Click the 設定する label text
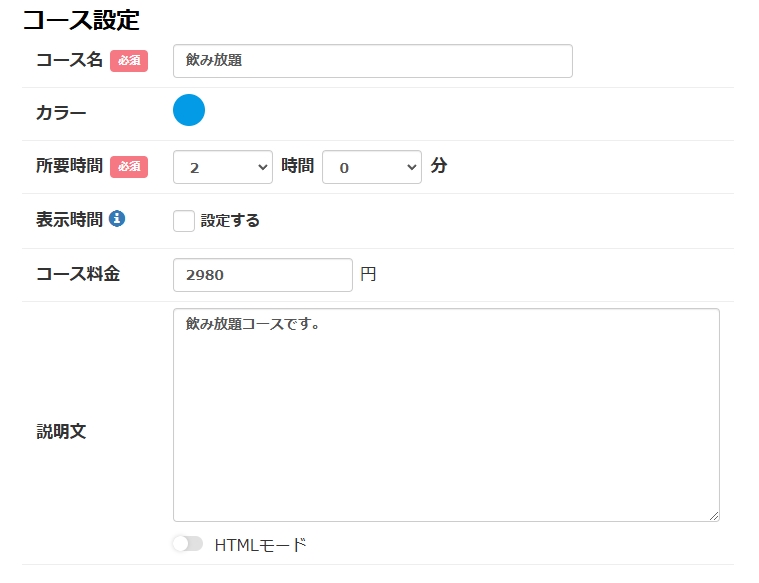 coord(230,221)
